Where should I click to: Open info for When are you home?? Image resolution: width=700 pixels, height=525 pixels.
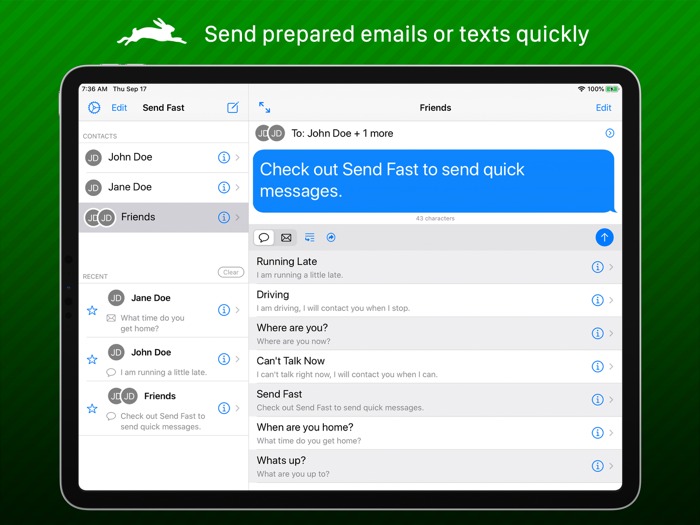tap(597, 433)
